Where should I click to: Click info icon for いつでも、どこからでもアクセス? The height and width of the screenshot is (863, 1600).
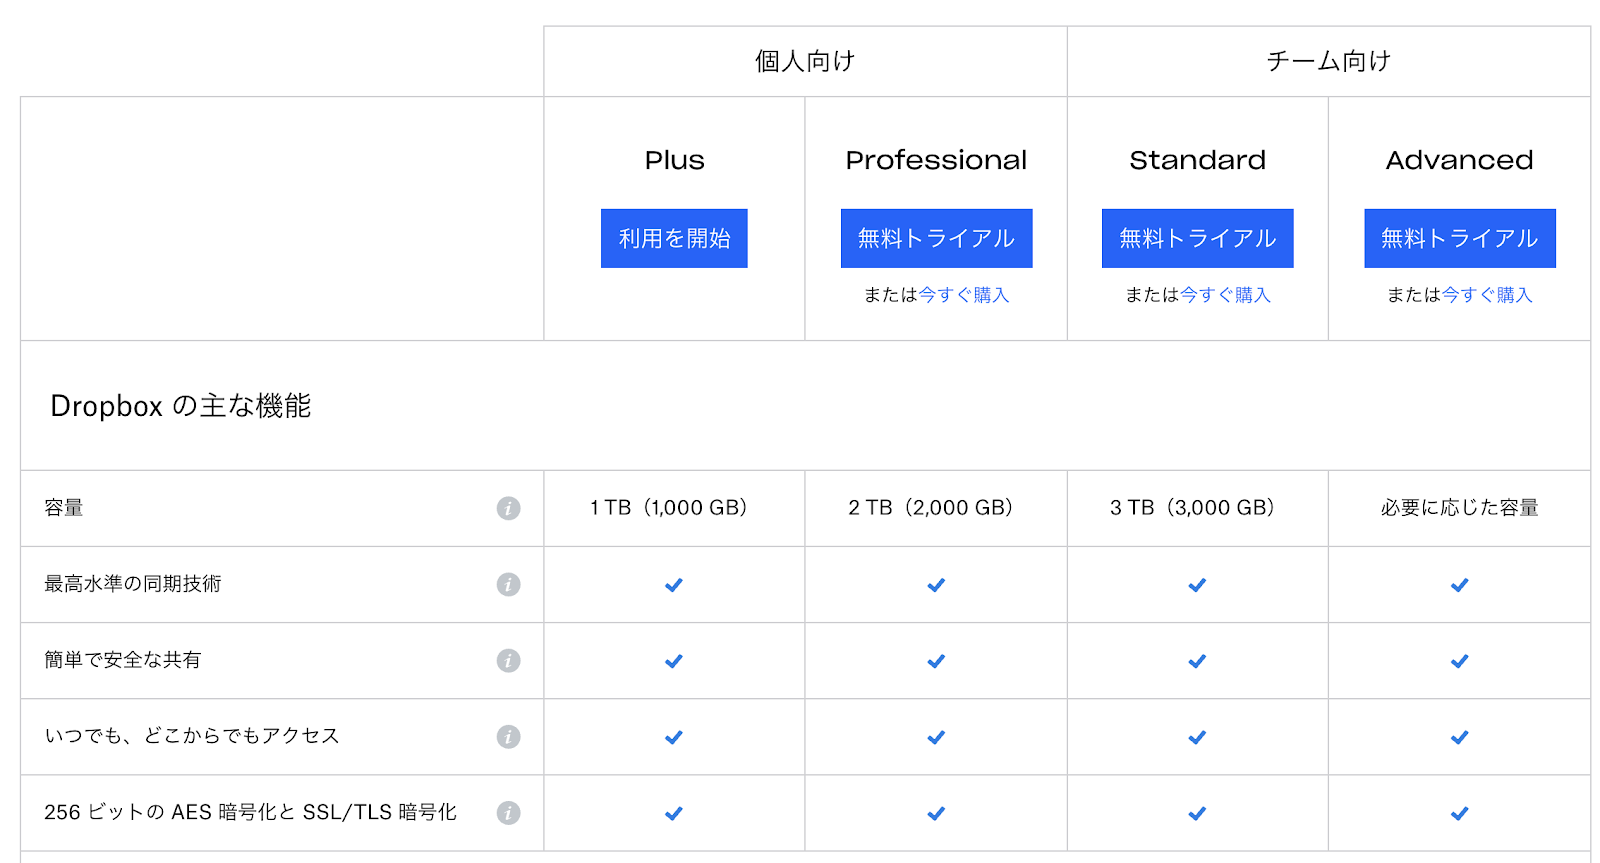point(508,736)
